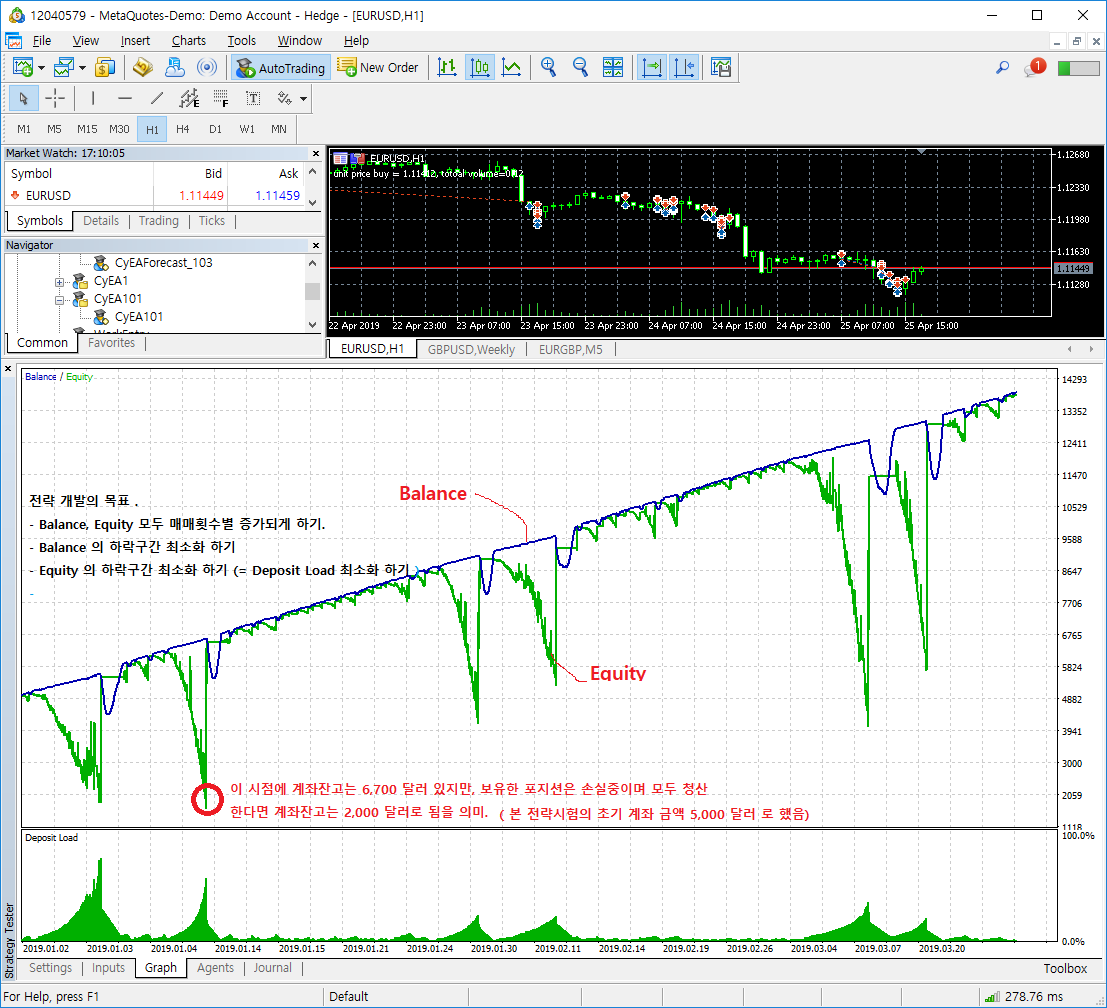Select the M15 timeframe
Viewport: 1107px width, 1008px height.
(87, 129)
